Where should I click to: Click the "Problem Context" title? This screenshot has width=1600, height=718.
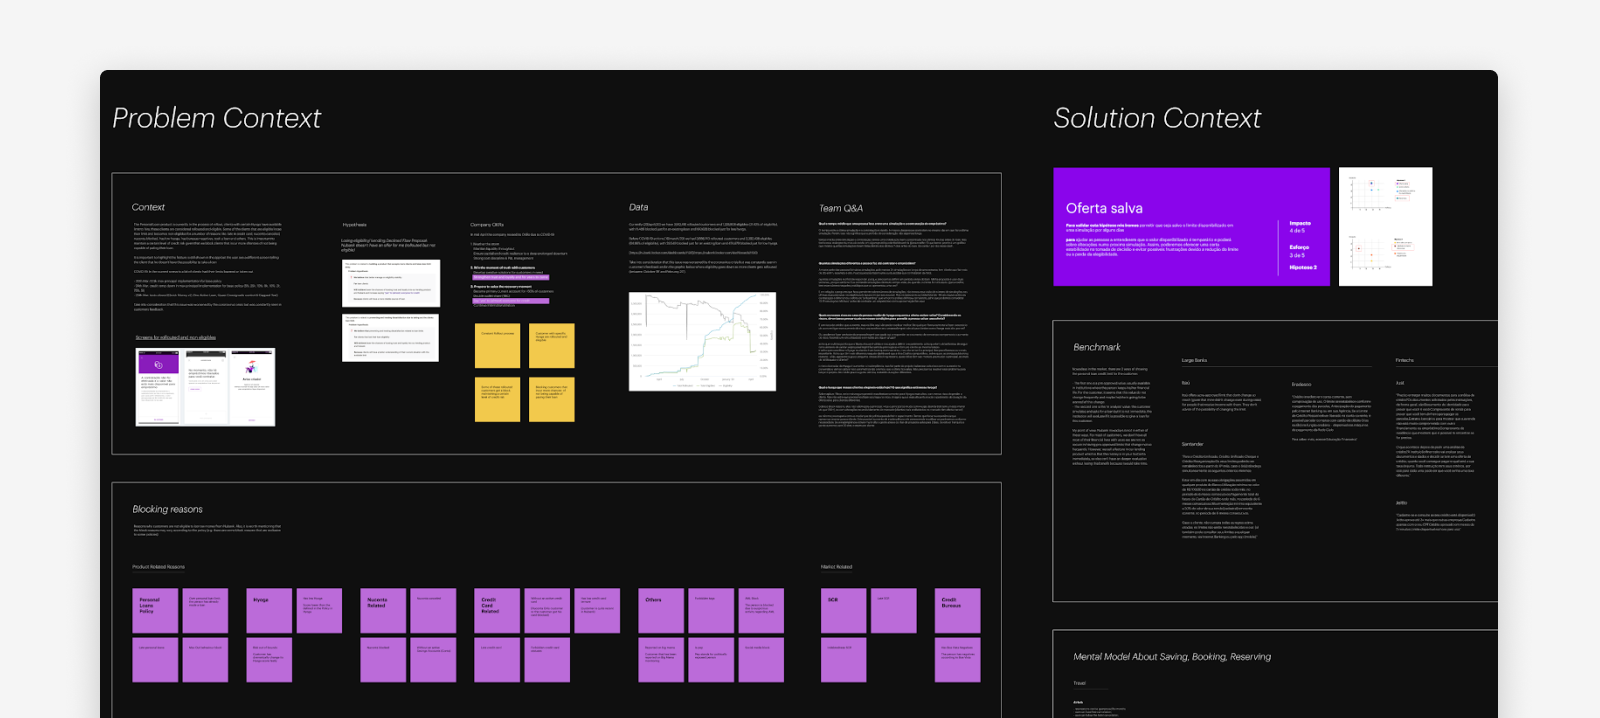coord(216,118)
